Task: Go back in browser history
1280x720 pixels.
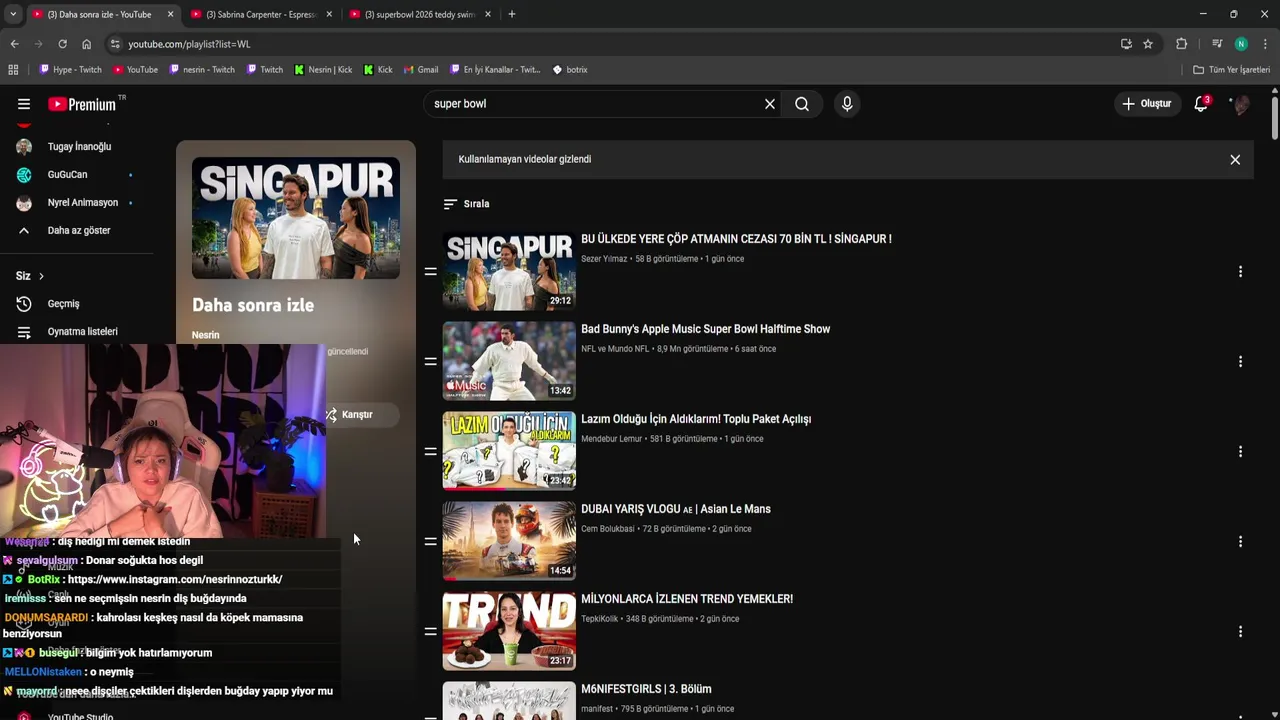Action: [x=14, y=44]
